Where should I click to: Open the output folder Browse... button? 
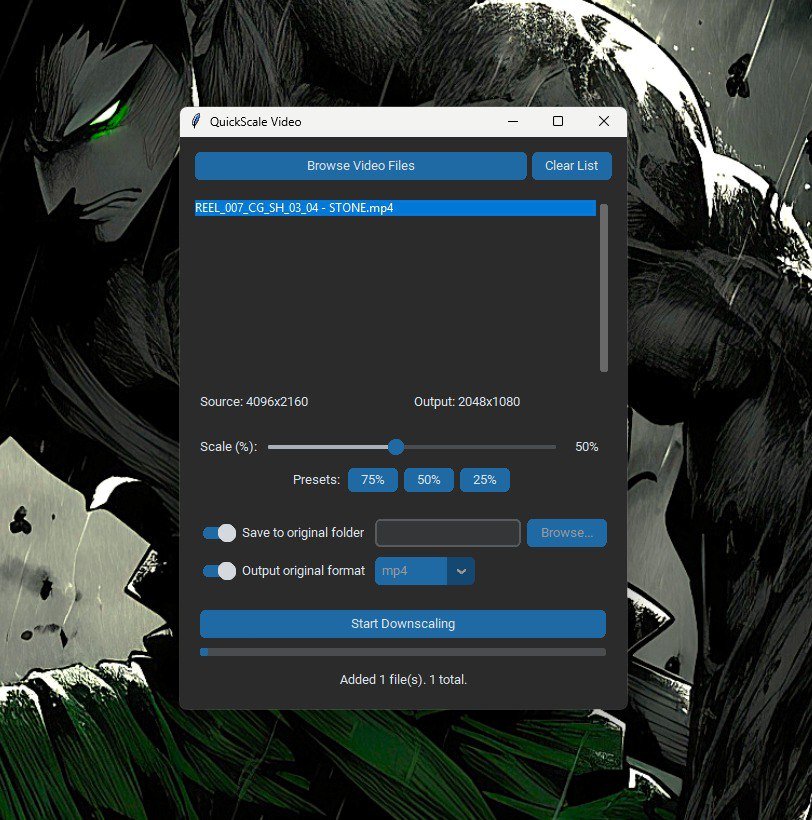pyautogui.click(x=567, y=533)
